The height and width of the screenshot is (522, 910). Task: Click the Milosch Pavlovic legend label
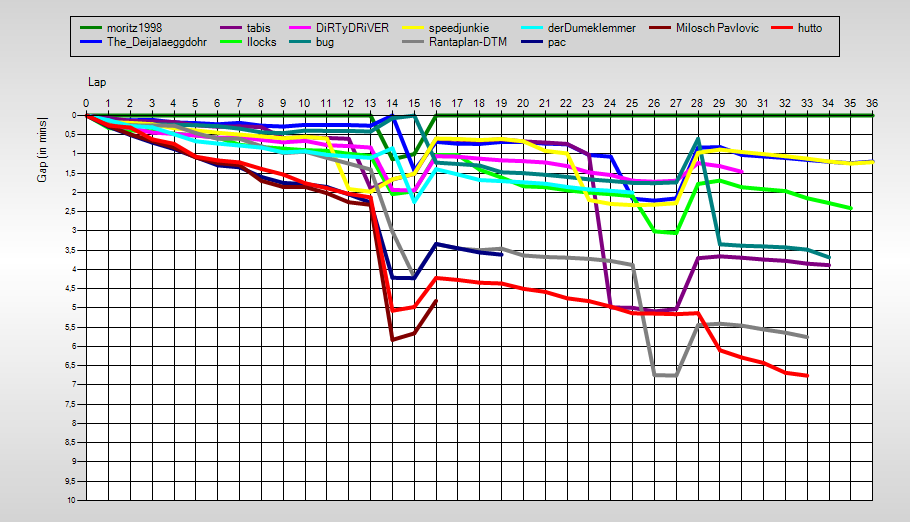tap(717, 28)
